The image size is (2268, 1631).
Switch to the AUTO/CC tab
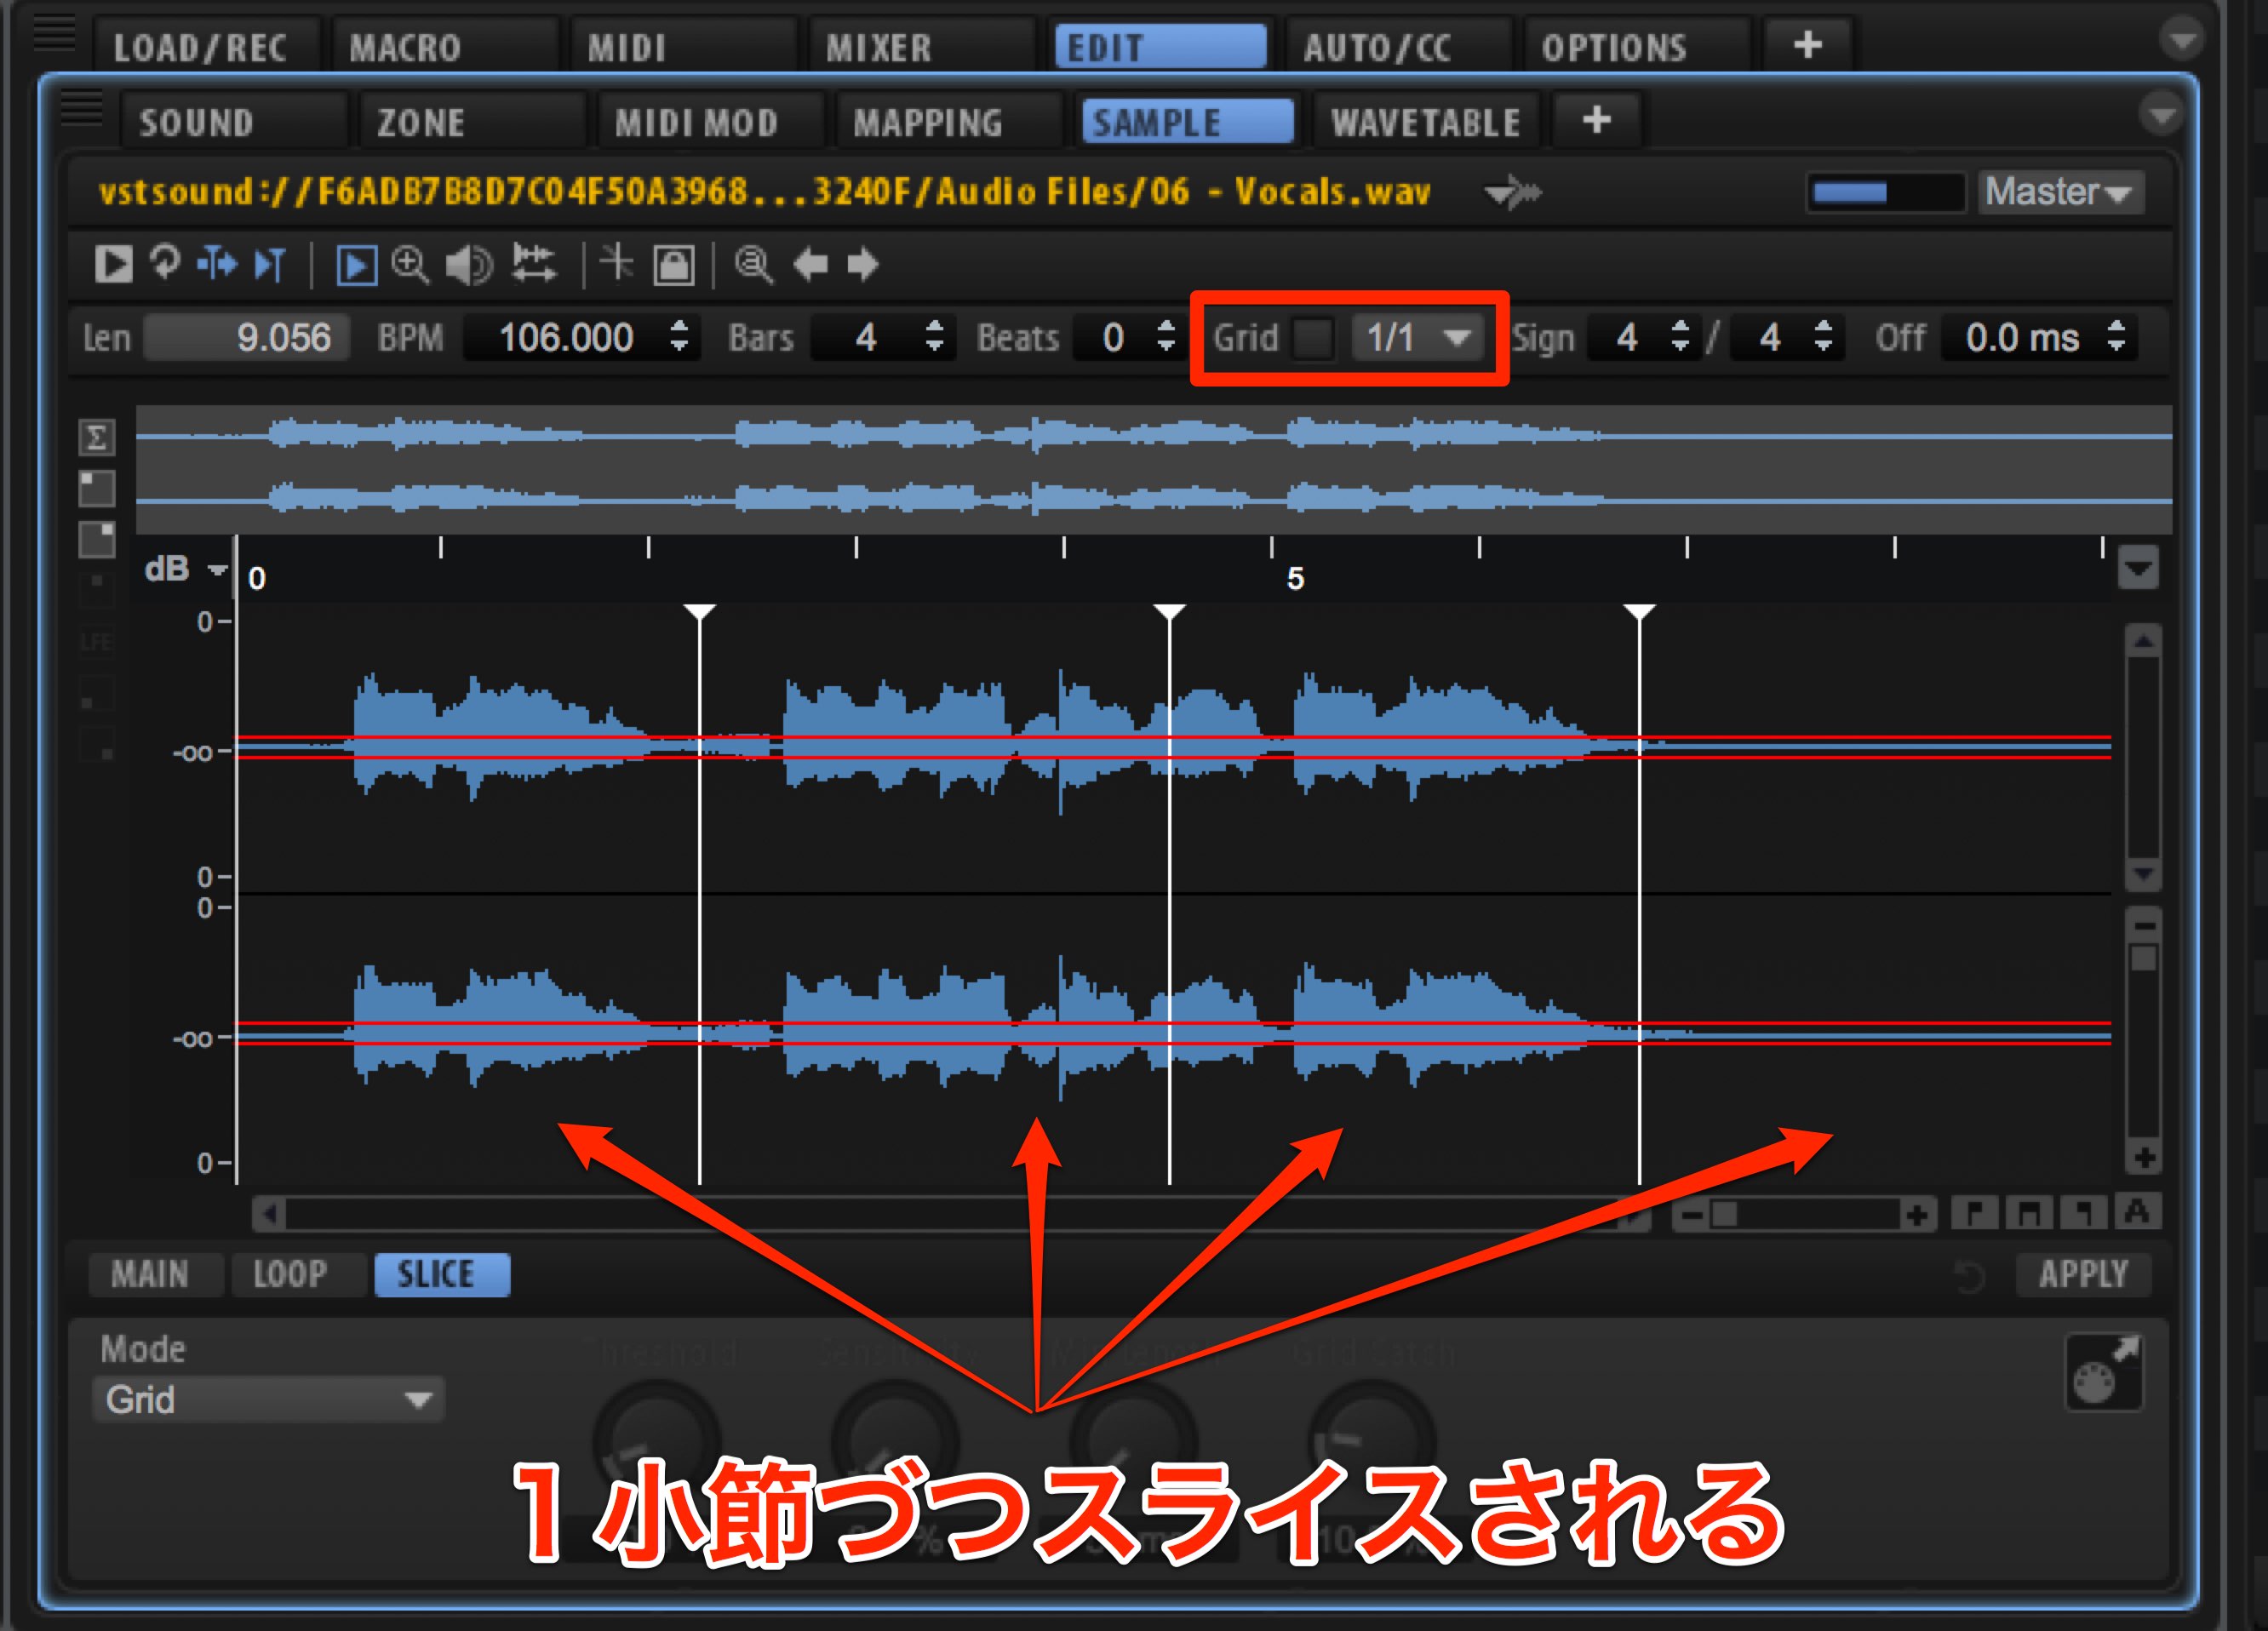pos(1398,47)
